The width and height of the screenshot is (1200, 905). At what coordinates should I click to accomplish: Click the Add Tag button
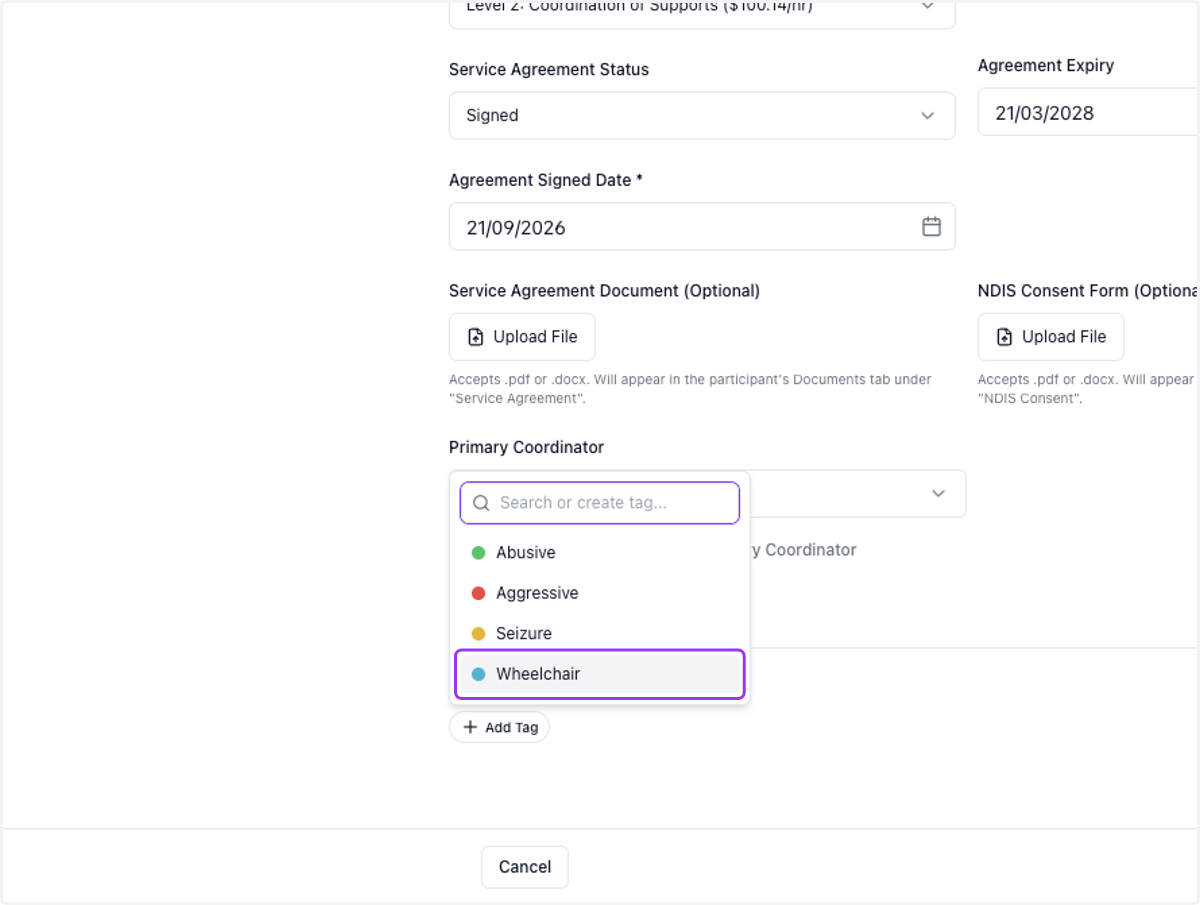[500, 727]
